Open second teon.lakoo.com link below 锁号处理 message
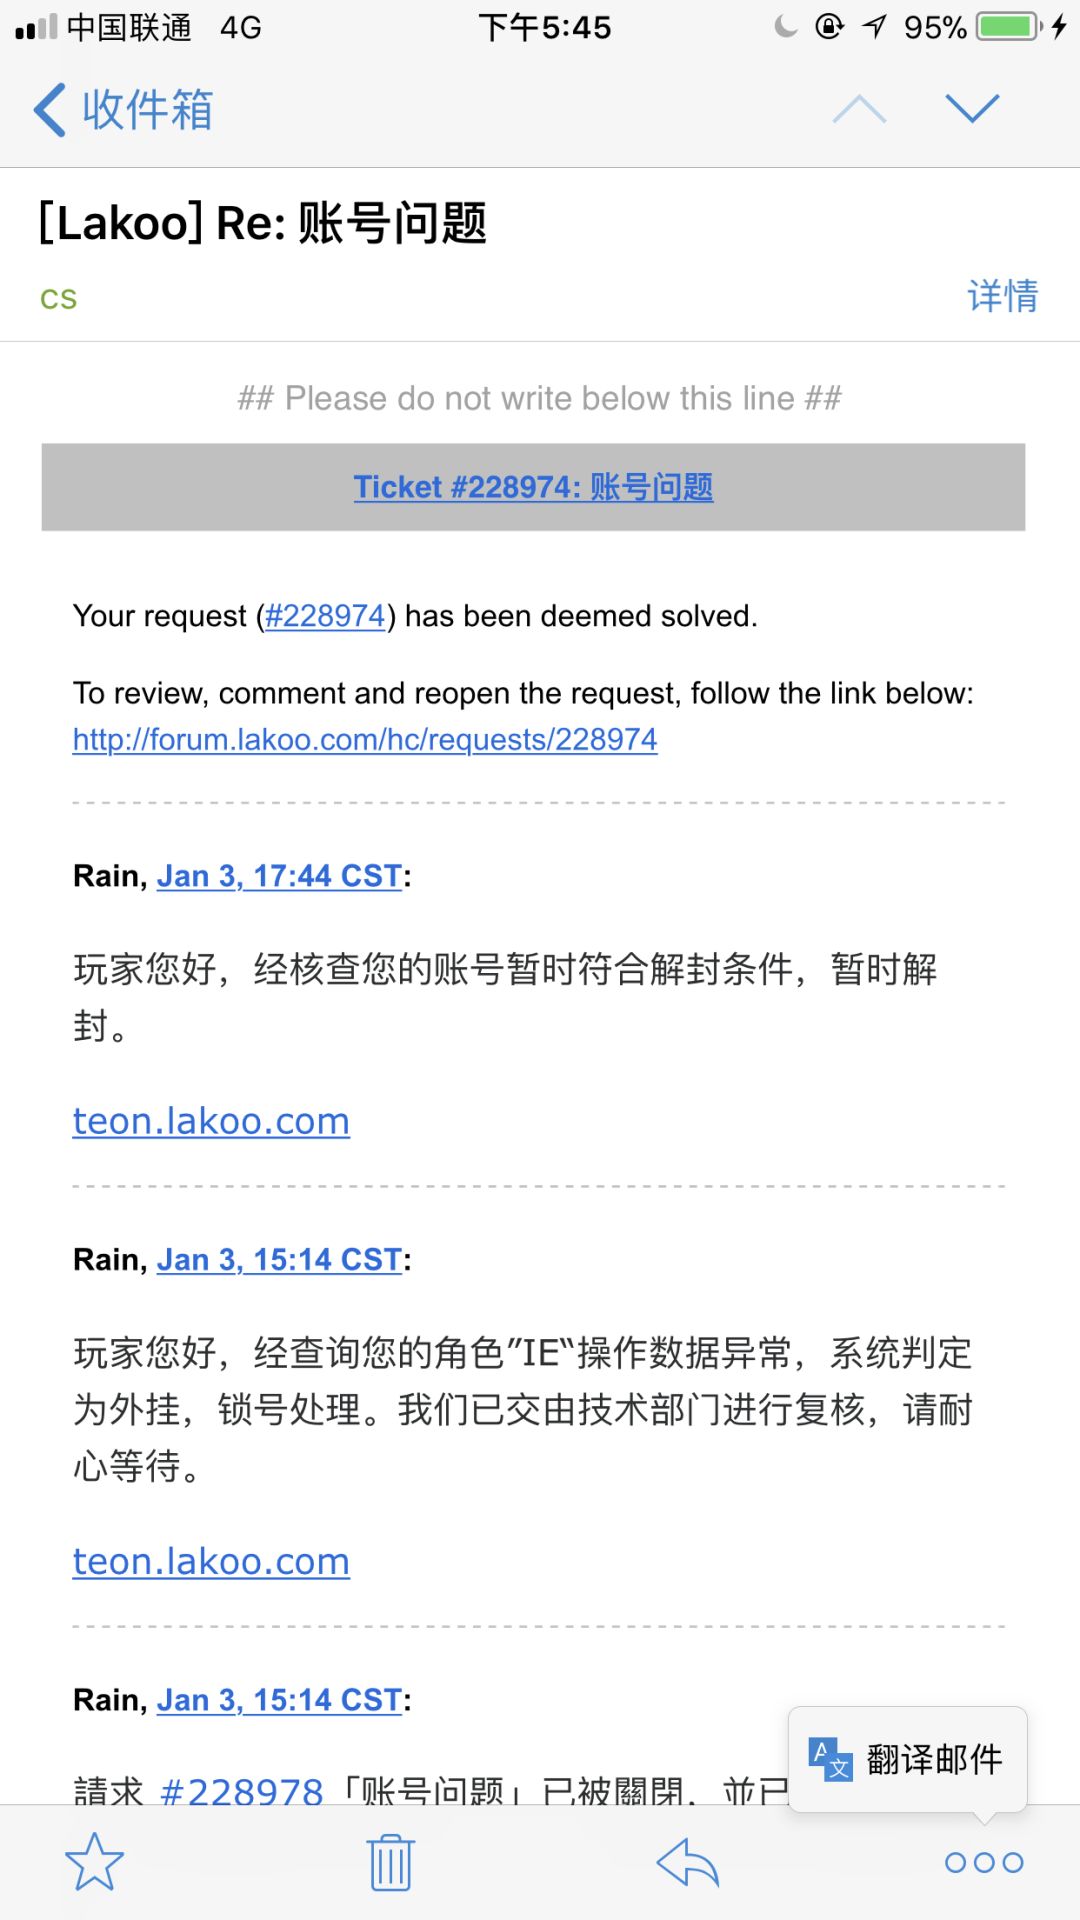The image size is (1080, 1920). click(x=211, y=1561)
